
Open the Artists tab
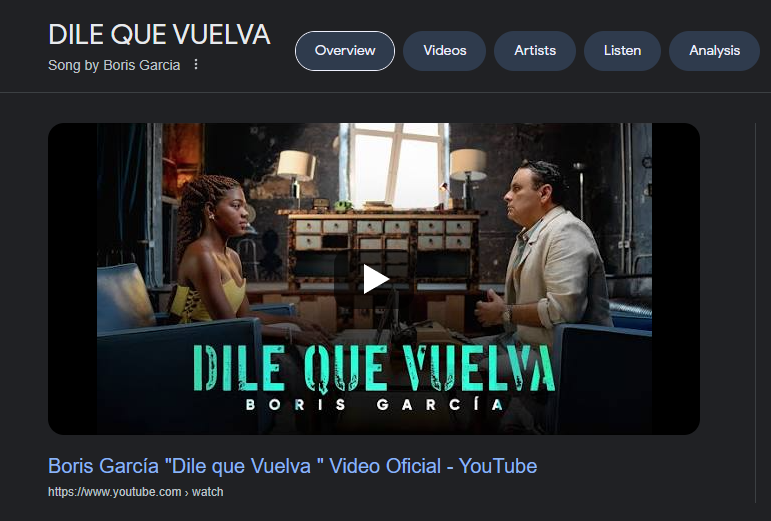click(x=535, y=51)
